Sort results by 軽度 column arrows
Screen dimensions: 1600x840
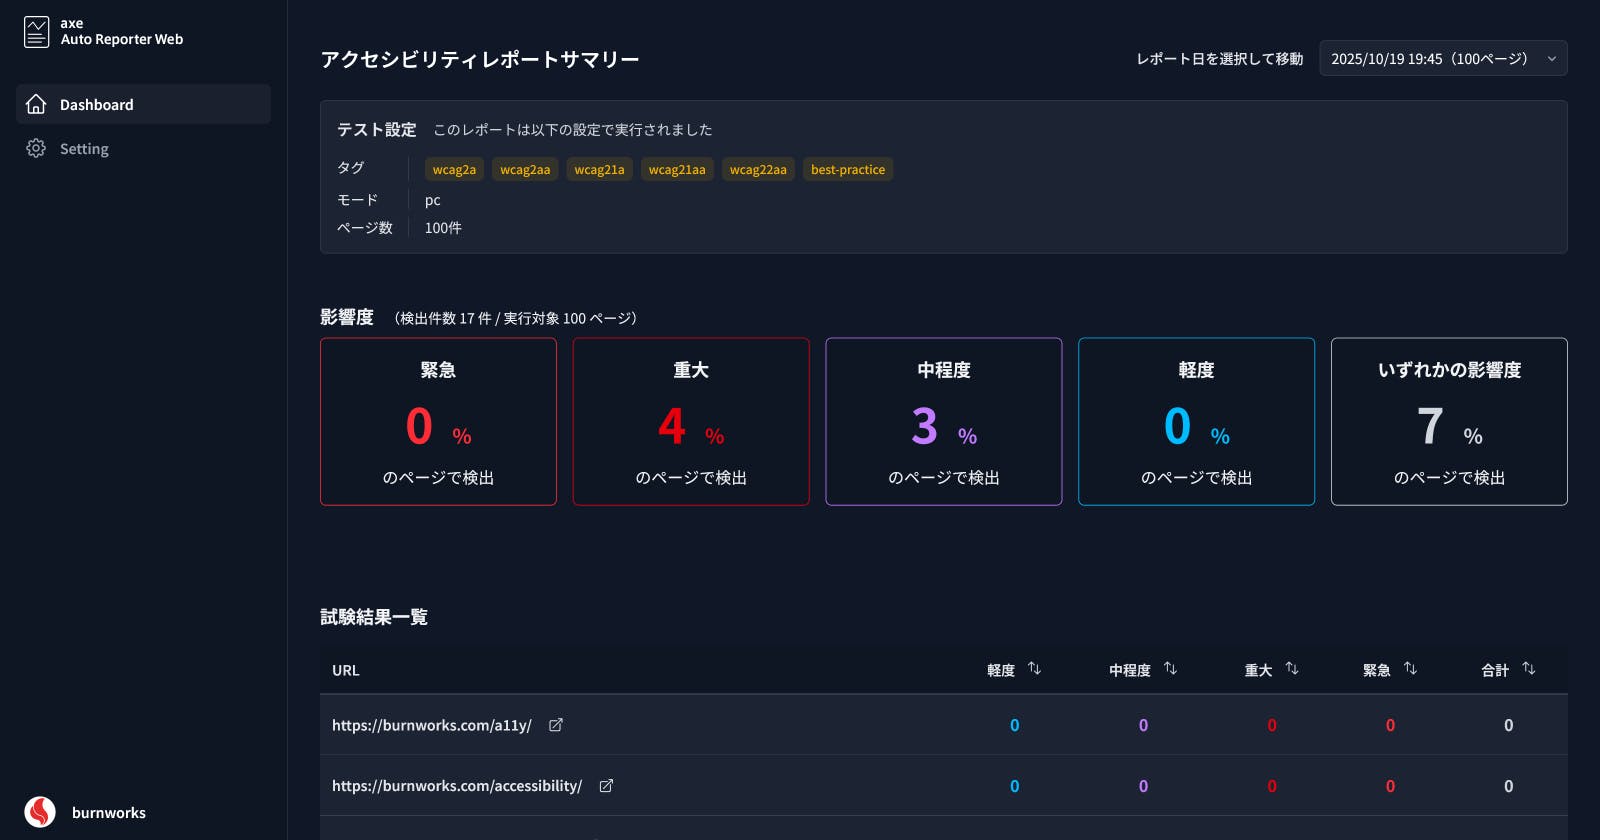pos(1034,669)
